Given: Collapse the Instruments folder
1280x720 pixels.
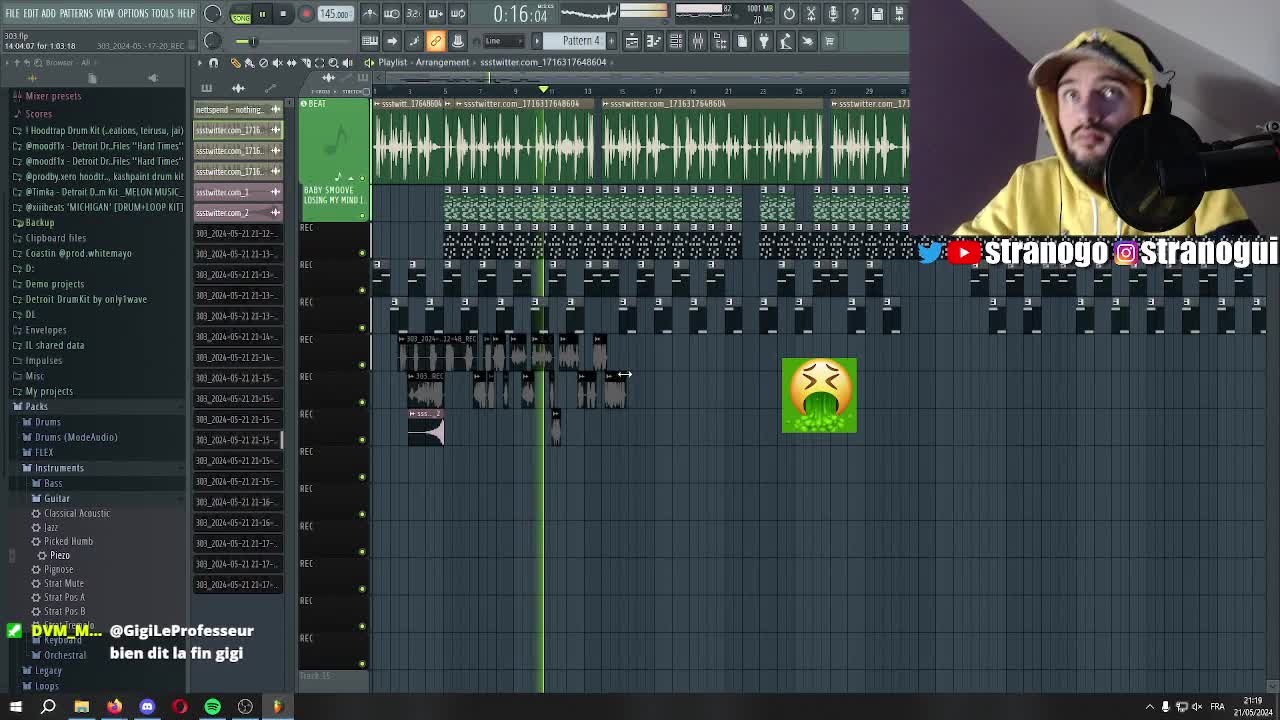Looking at the screenshot, I should 59,468.
